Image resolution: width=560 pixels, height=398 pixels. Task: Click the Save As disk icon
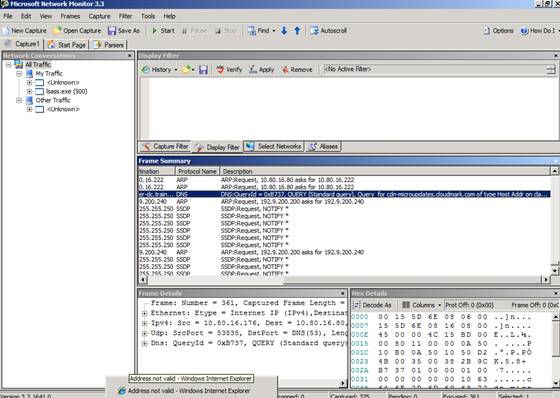pos(112,31)
